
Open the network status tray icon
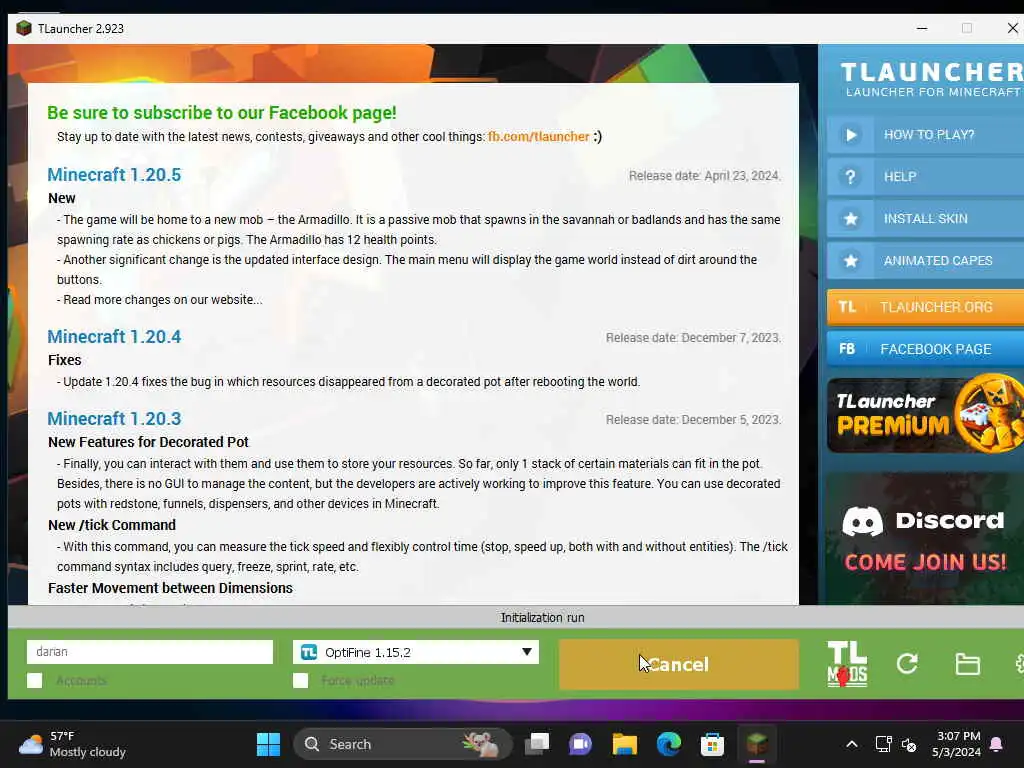(883, 744)
